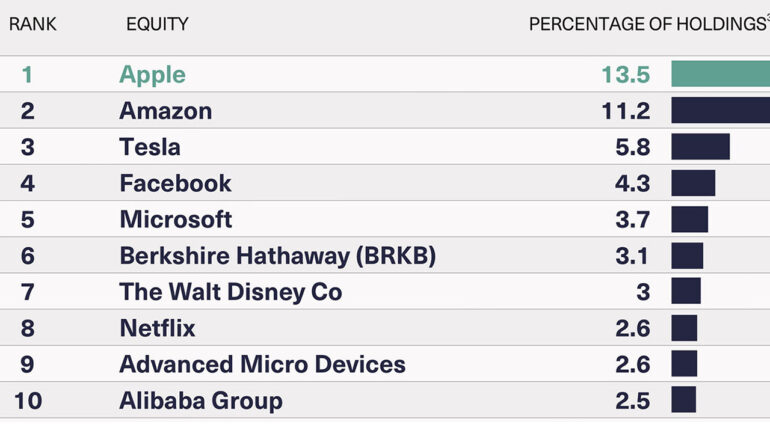Click the Alibaba Group label
770x433 pixels.
tap(201, 401)
